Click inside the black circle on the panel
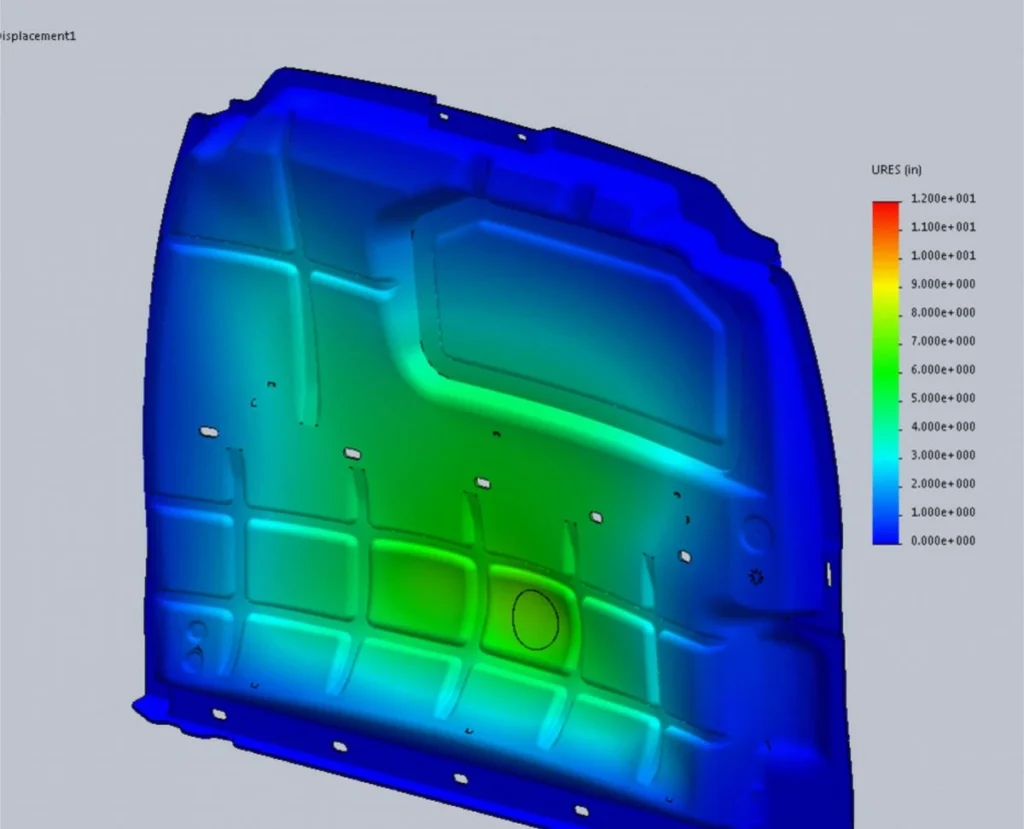Viewport: 1024px width, 829px height. coord(534,619)
